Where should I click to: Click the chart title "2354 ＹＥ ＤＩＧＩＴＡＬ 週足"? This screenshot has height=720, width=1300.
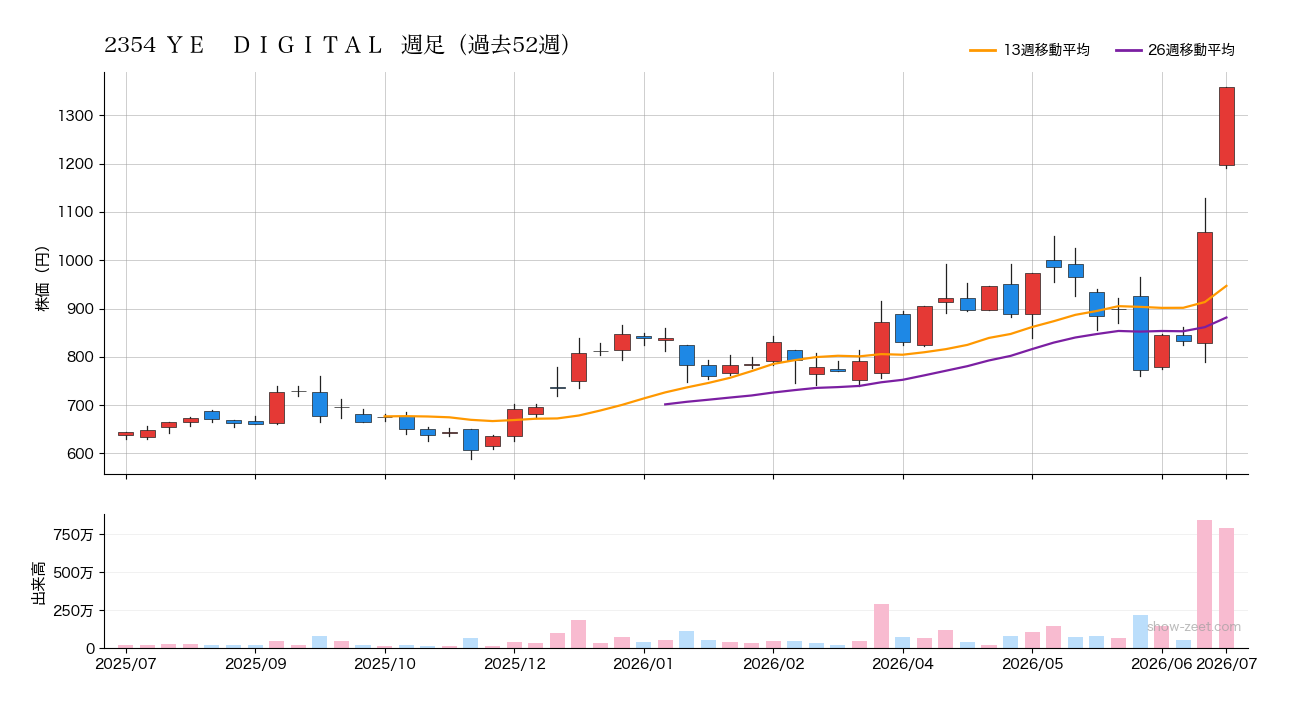[274, 45]
